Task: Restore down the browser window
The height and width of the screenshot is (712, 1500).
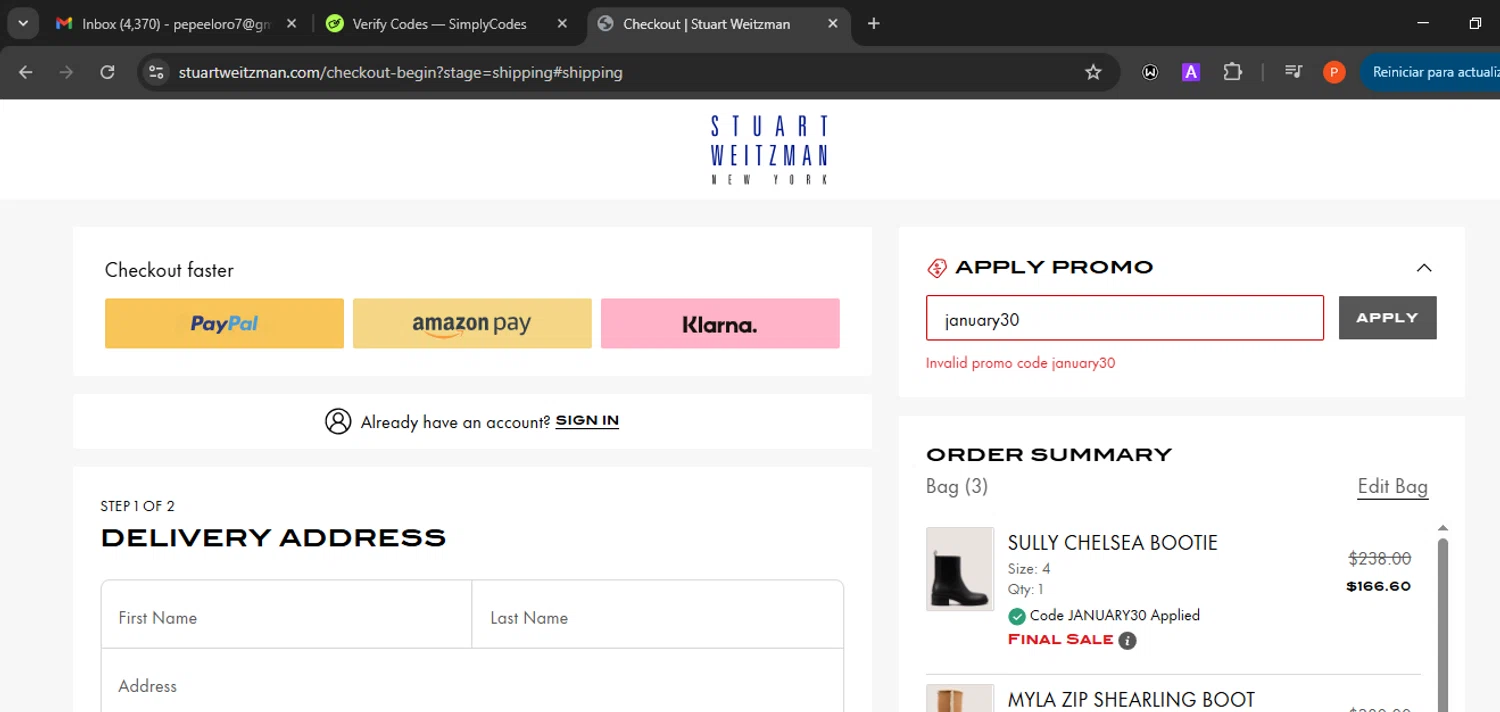Action: click(x=1475, y=23)
